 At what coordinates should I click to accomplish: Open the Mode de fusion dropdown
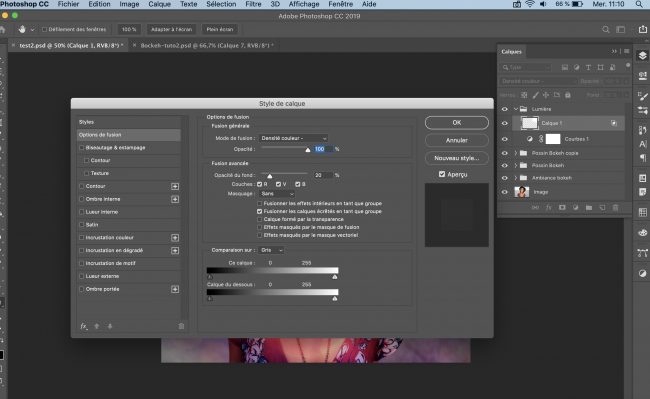[293, 138]
